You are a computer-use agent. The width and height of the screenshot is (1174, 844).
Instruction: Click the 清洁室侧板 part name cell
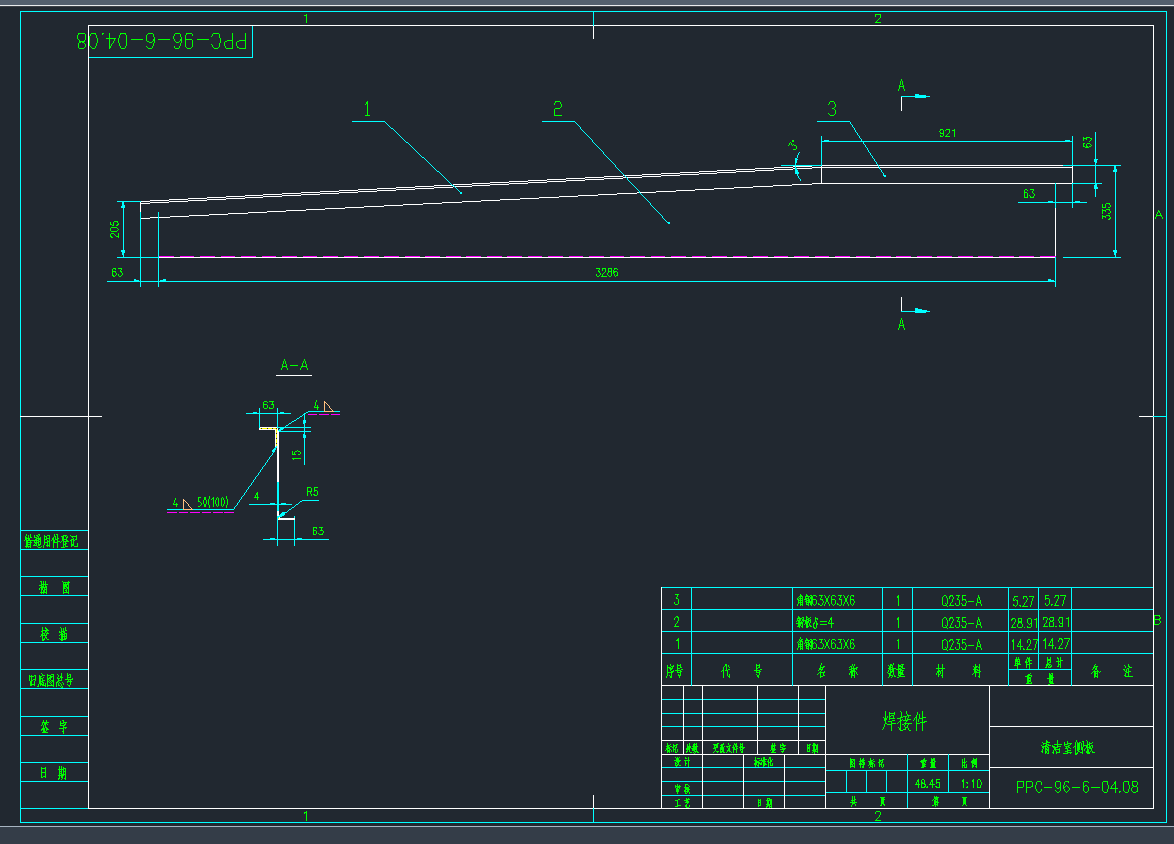1074,747
